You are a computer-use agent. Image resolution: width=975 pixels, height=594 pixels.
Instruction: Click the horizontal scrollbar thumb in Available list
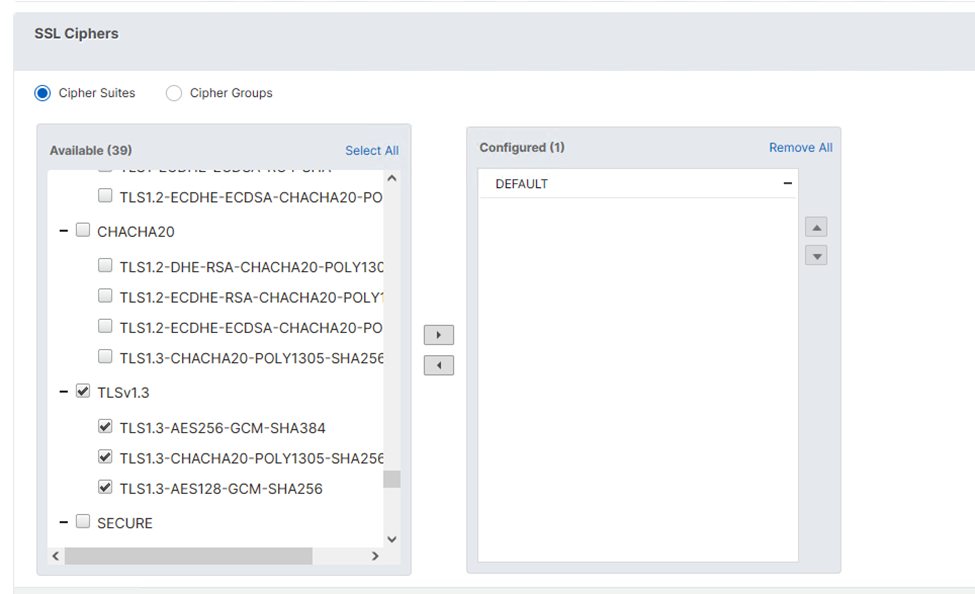pos(188,556)
